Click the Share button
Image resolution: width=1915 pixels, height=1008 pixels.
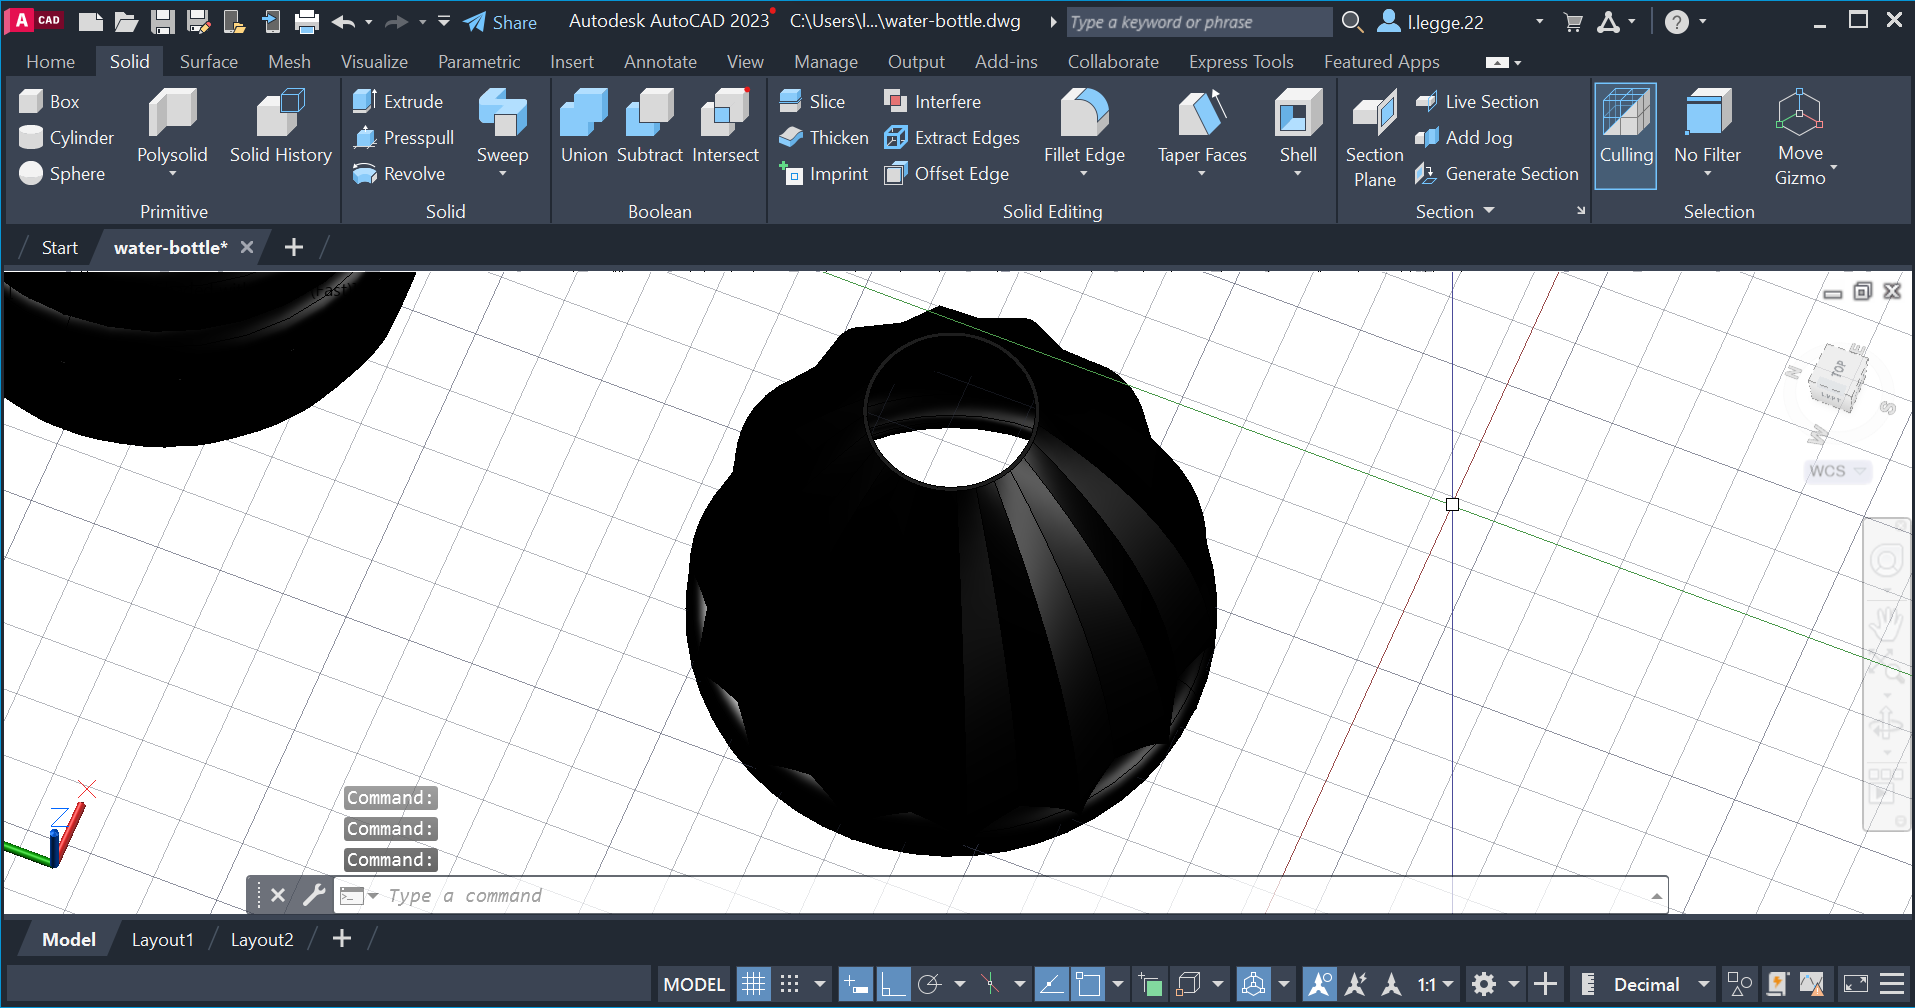pos(500,22)
